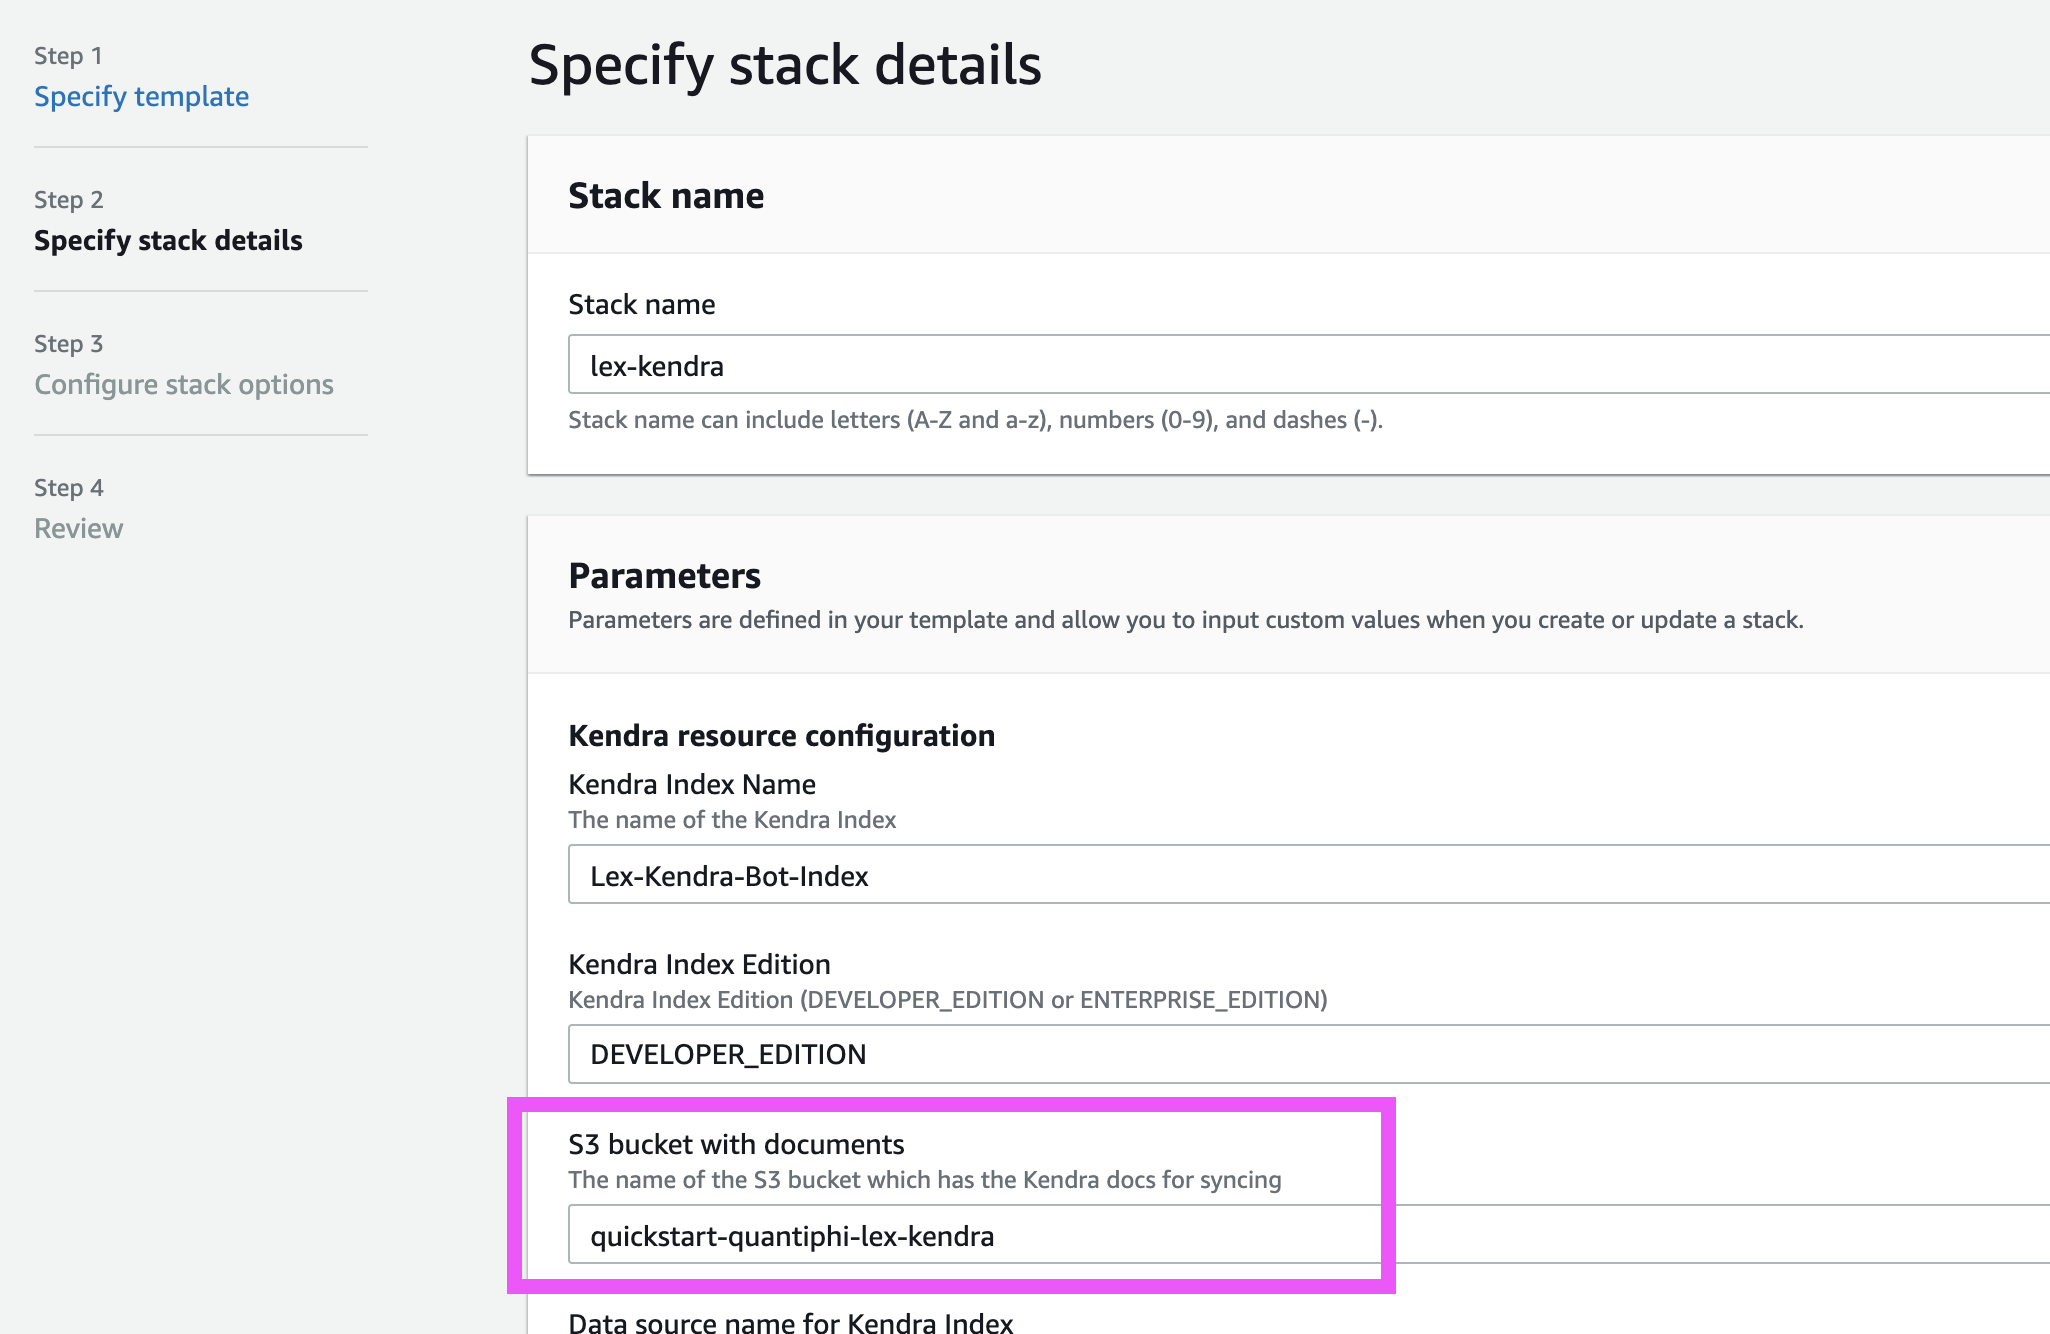The image size is (2050, 1334).
Task: Click Configure stack options in step navigation
Action: click(184, 385)
